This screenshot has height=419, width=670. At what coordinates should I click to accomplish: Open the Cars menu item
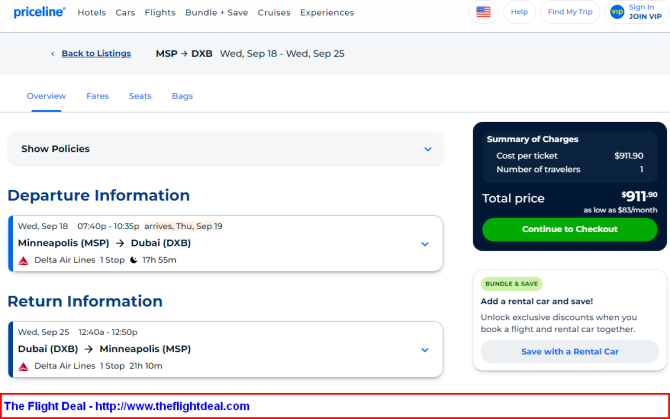[125, 13]
